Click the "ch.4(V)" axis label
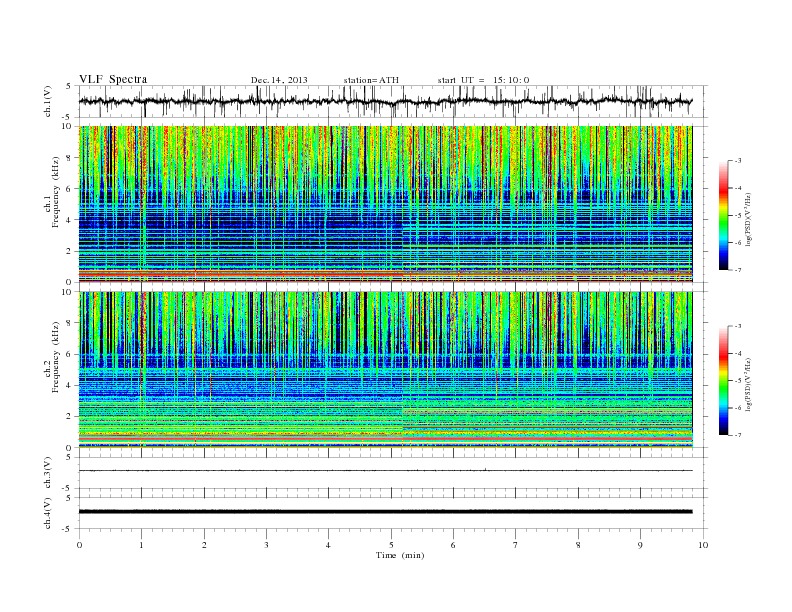 48,513
